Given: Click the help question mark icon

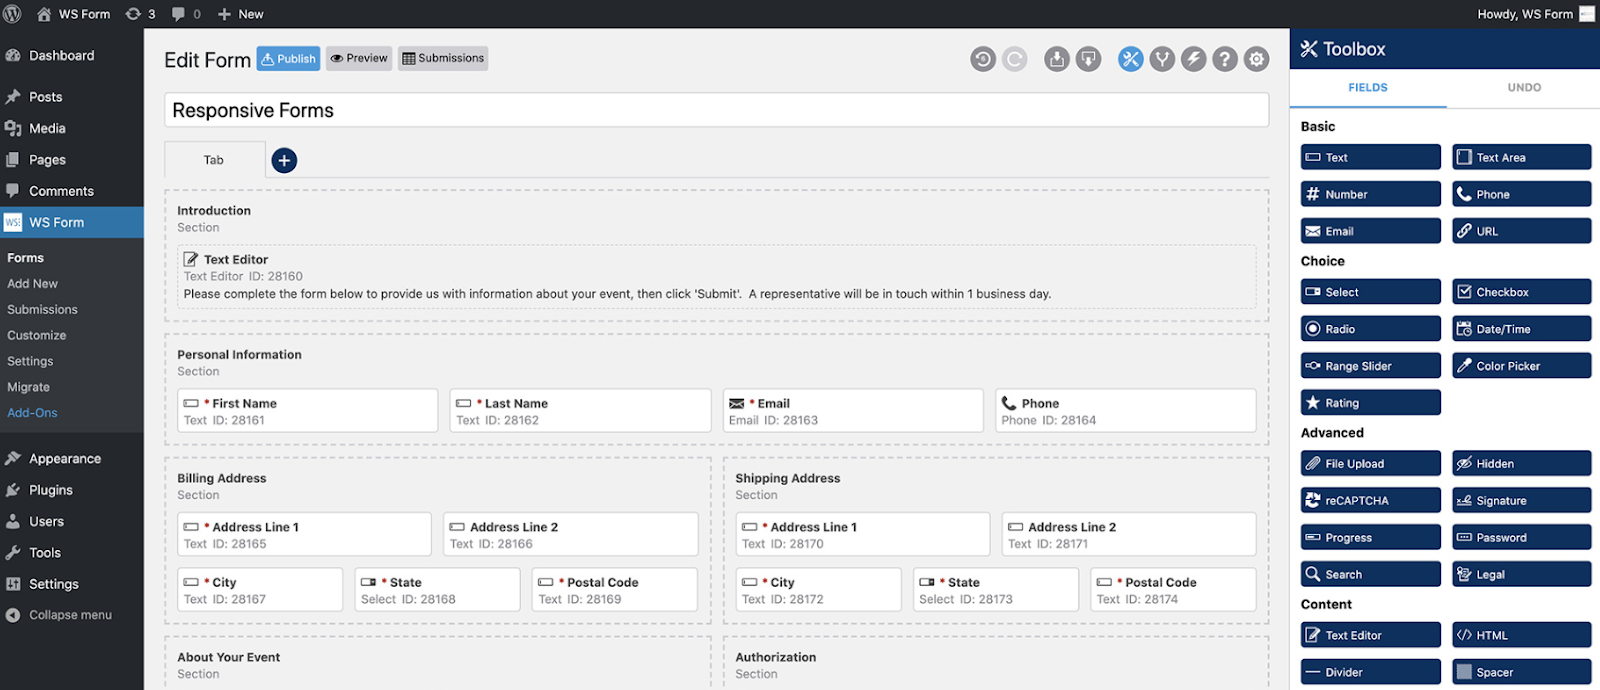Looking at the screenshot, I should [1225, 59].
